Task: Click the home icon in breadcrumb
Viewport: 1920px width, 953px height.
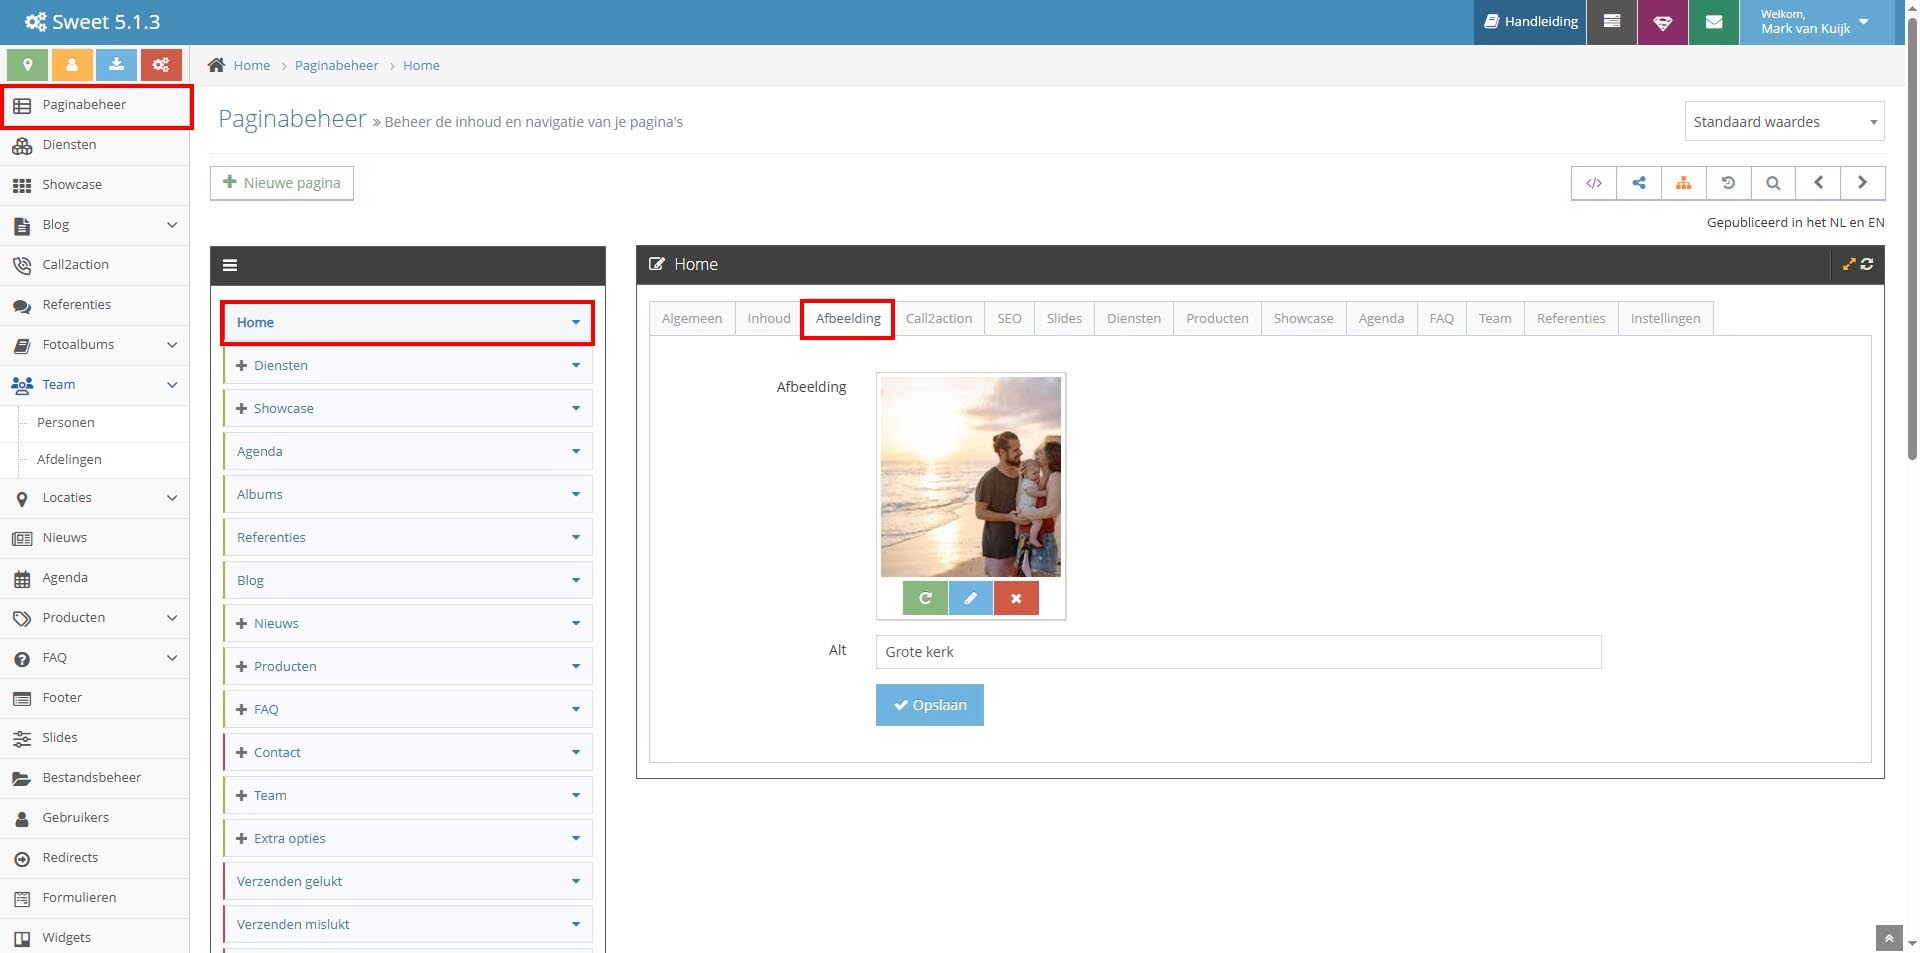Action: coord(216,65)
